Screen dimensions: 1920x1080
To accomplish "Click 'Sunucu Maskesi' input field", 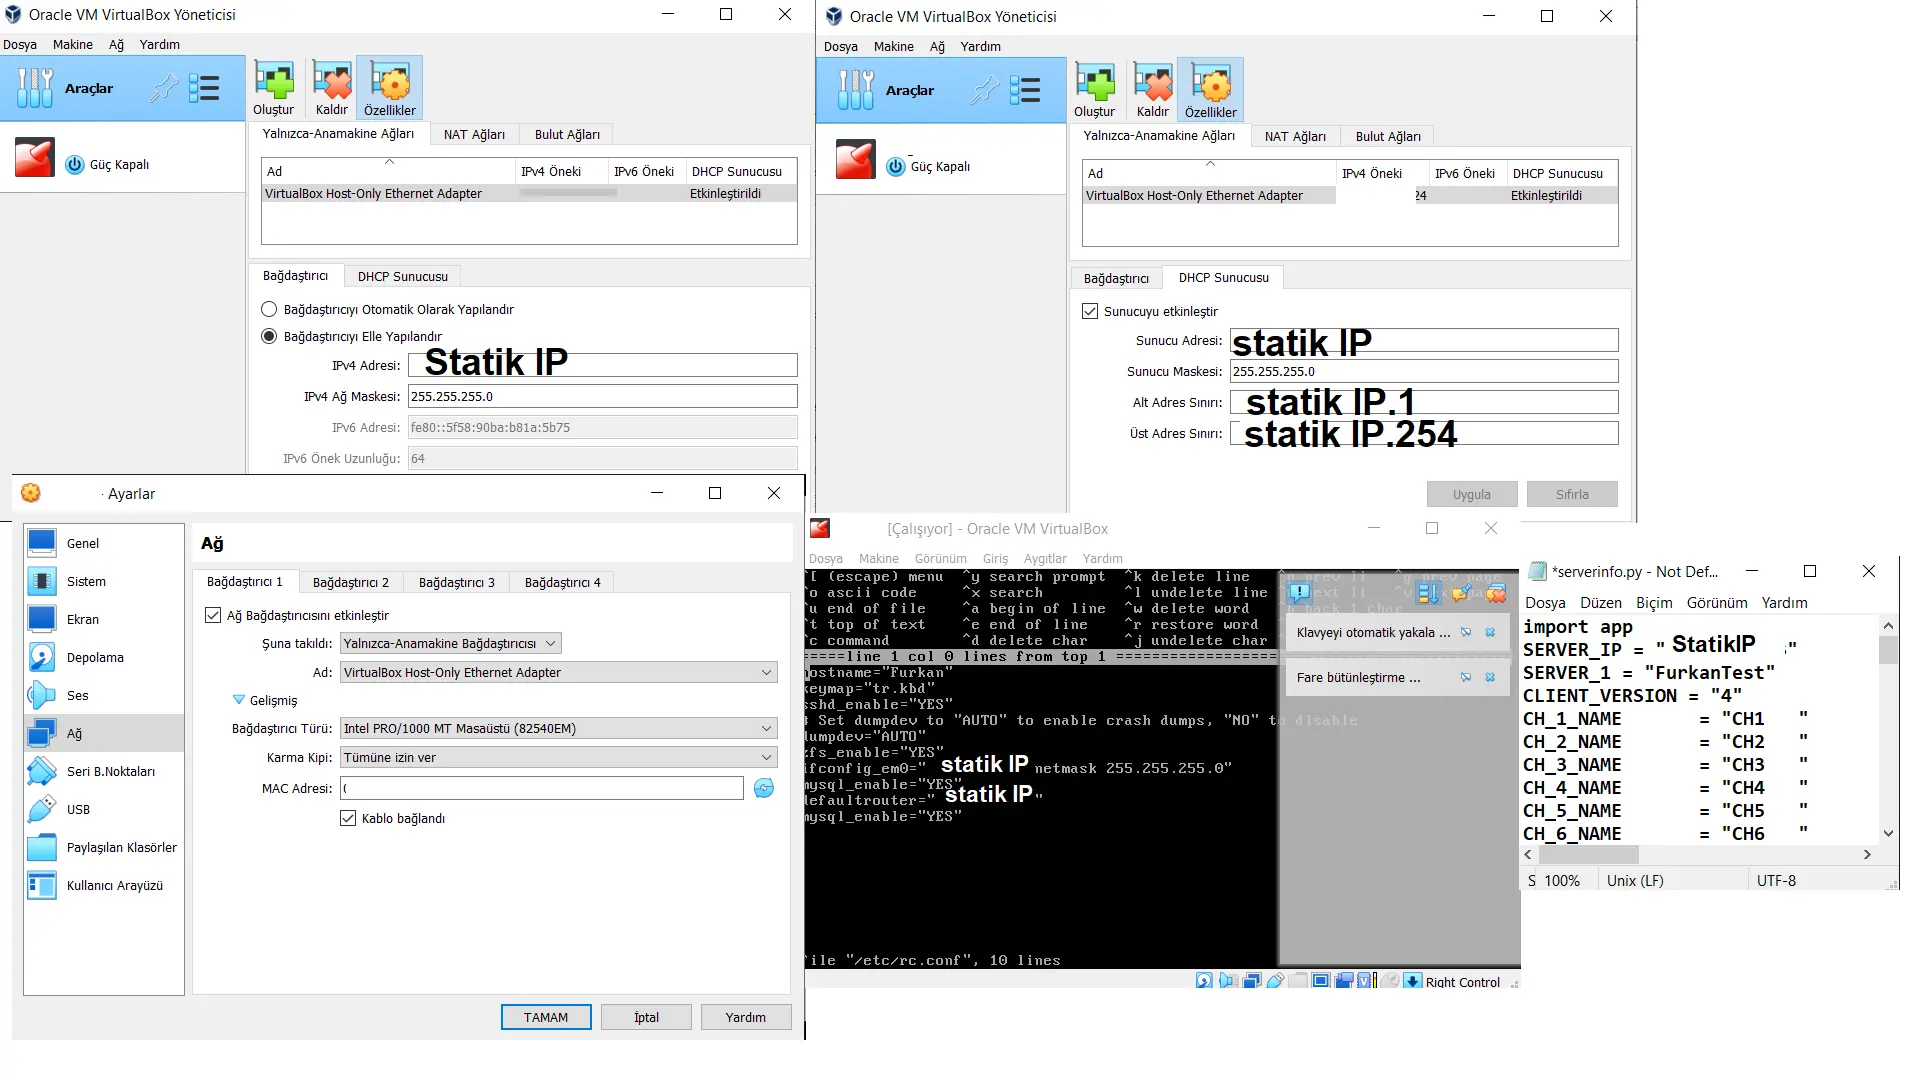I will pyautogui.click(x=1424, y=371).
